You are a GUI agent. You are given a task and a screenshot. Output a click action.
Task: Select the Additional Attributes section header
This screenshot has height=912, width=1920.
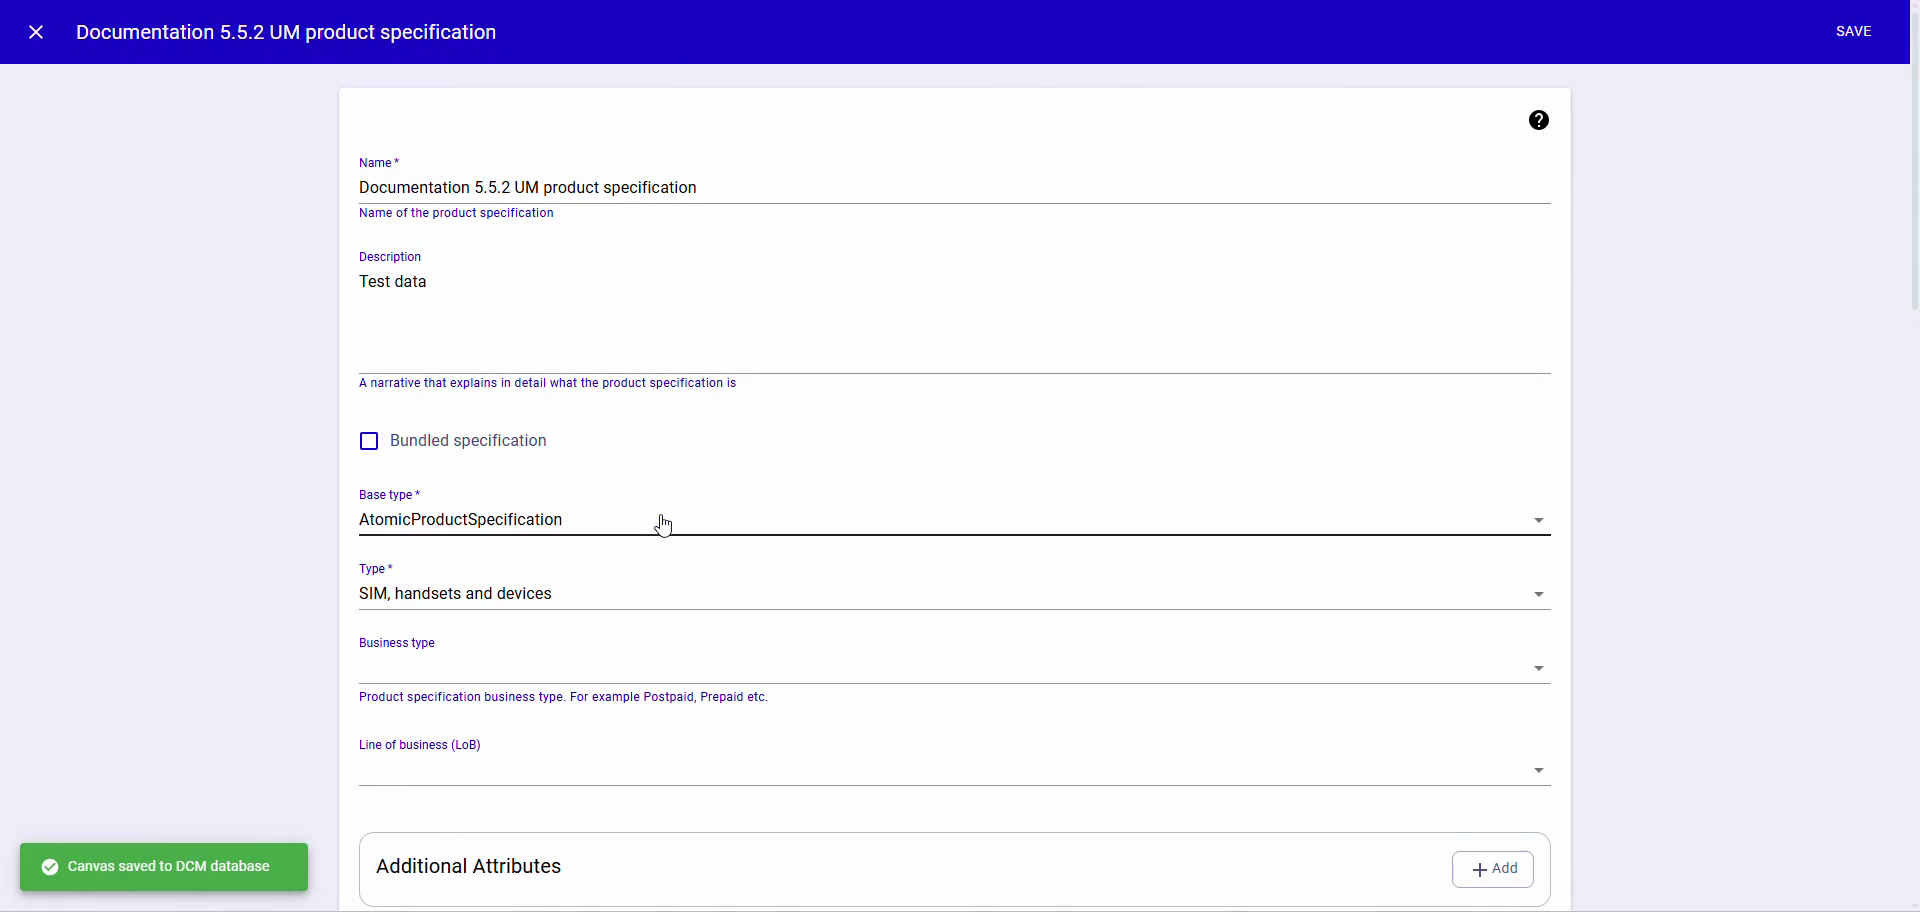[x=469, y=866]
